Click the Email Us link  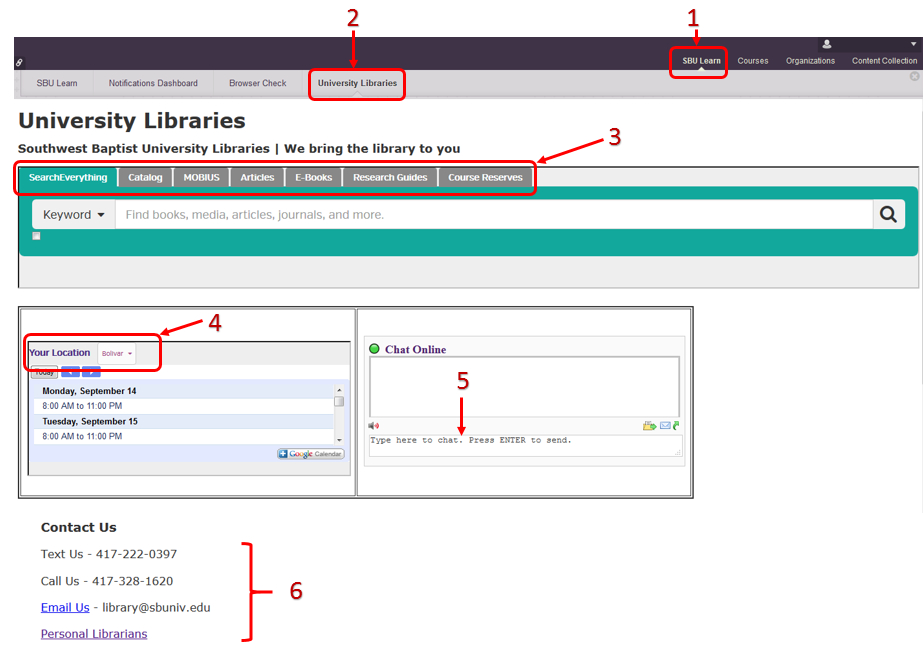pyautogui.click(x=65, y=607)
